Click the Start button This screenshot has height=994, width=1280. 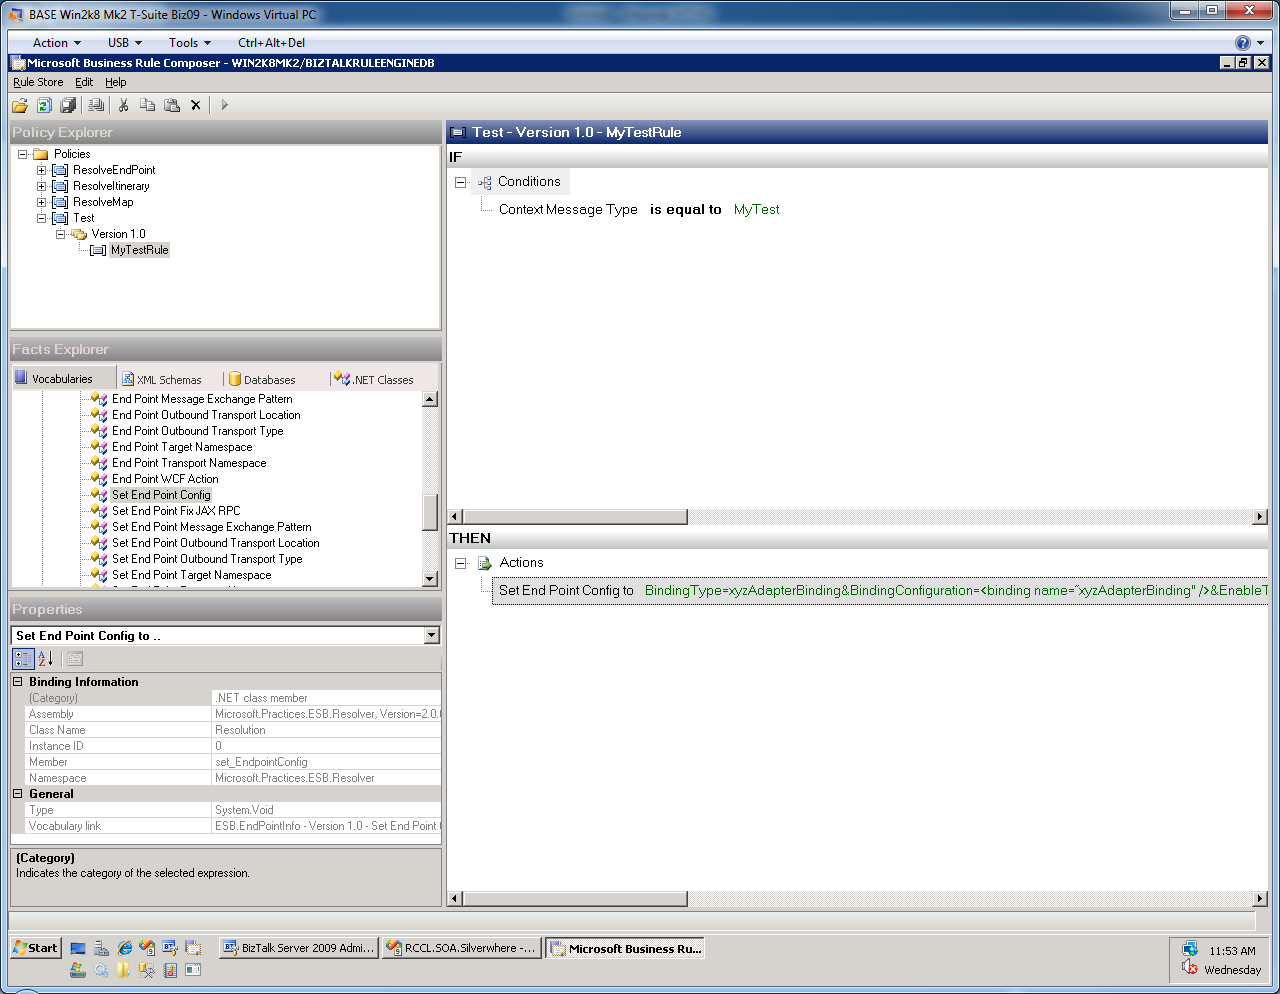point(36,948)
